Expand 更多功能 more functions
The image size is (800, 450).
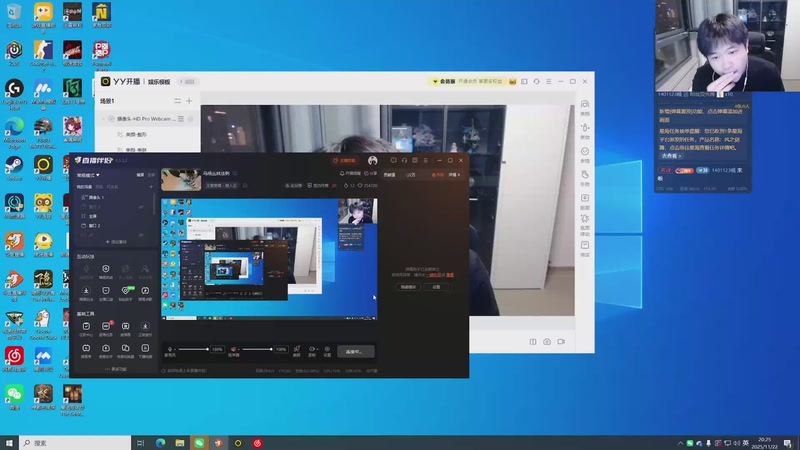coord(116,369)
